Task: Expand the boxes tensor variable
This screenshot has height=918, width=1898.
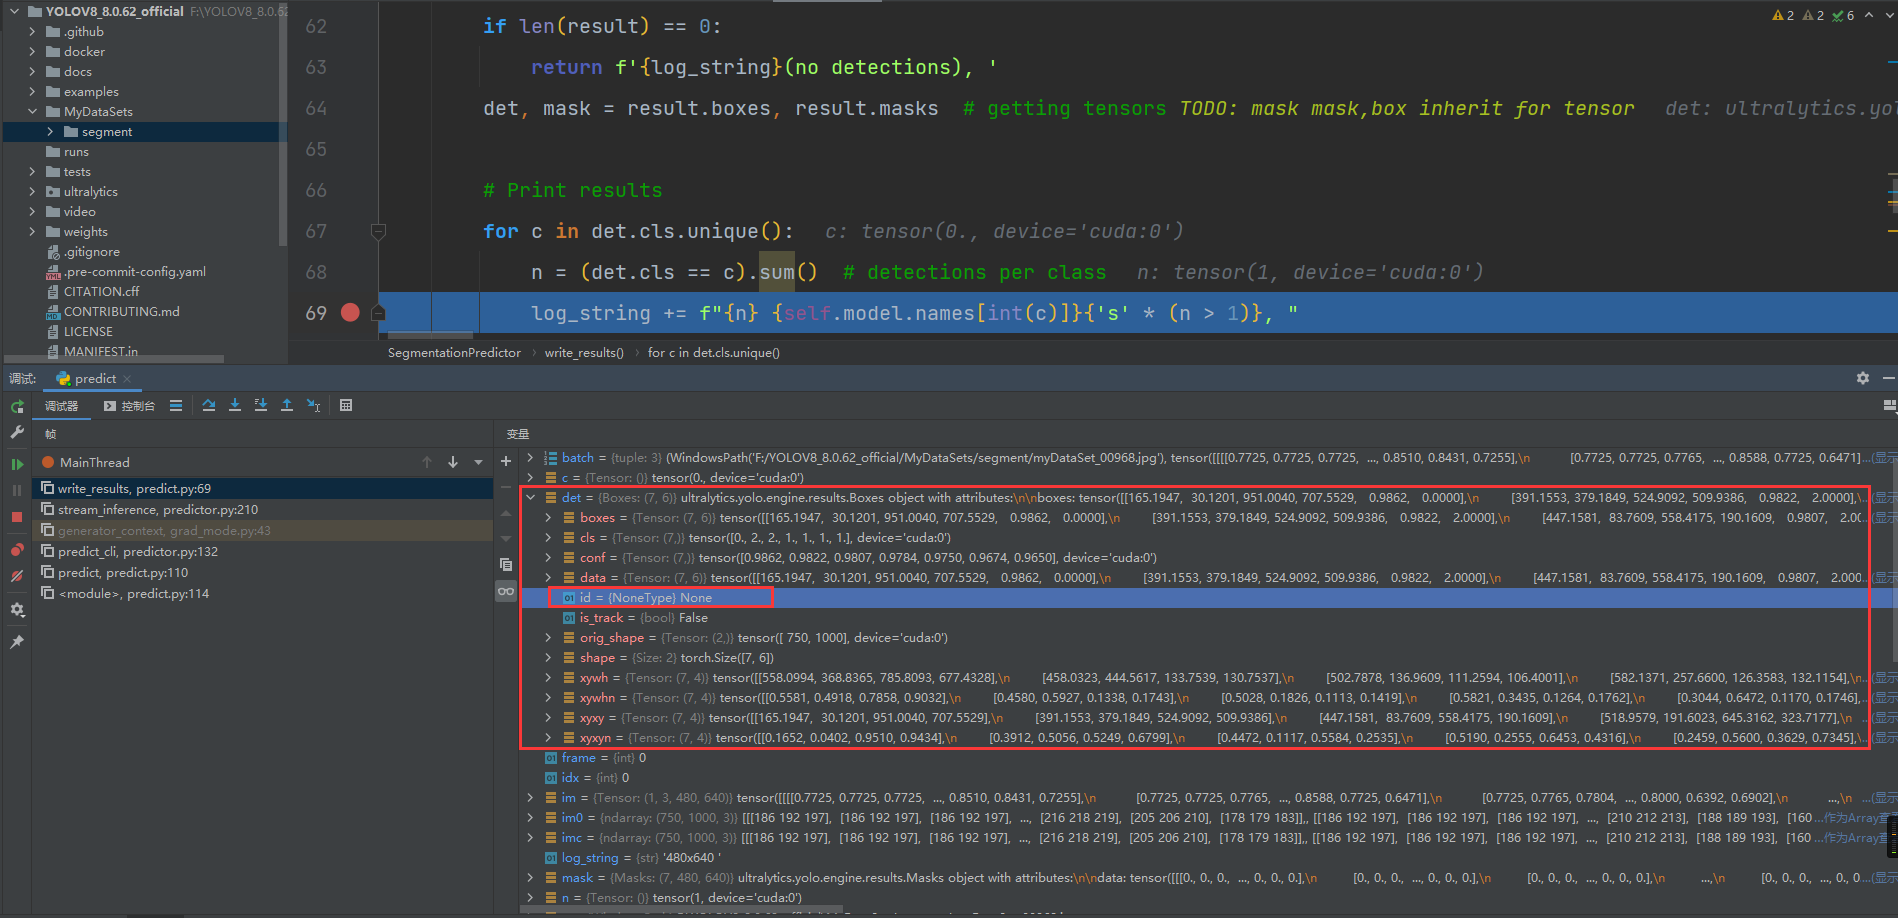Action: coord(548,517)
